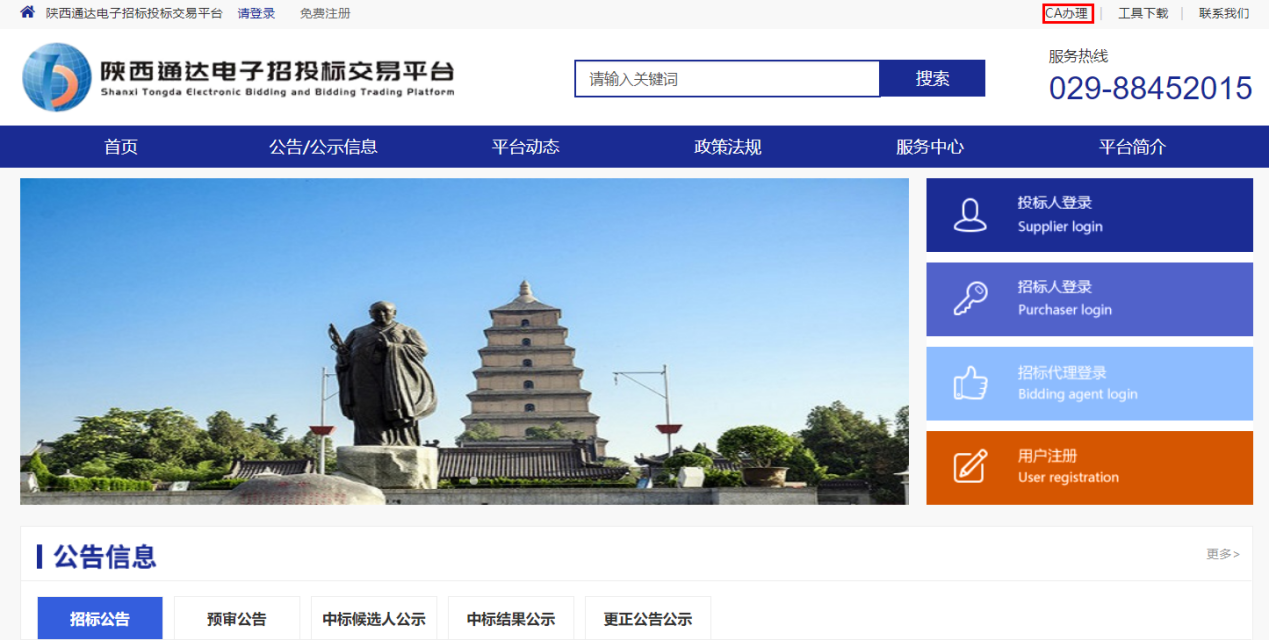The image size is (1269, 640).
Task: Switch to the 更正公告公示 tab
Action: pyautogui.click(x=648, y=618)
